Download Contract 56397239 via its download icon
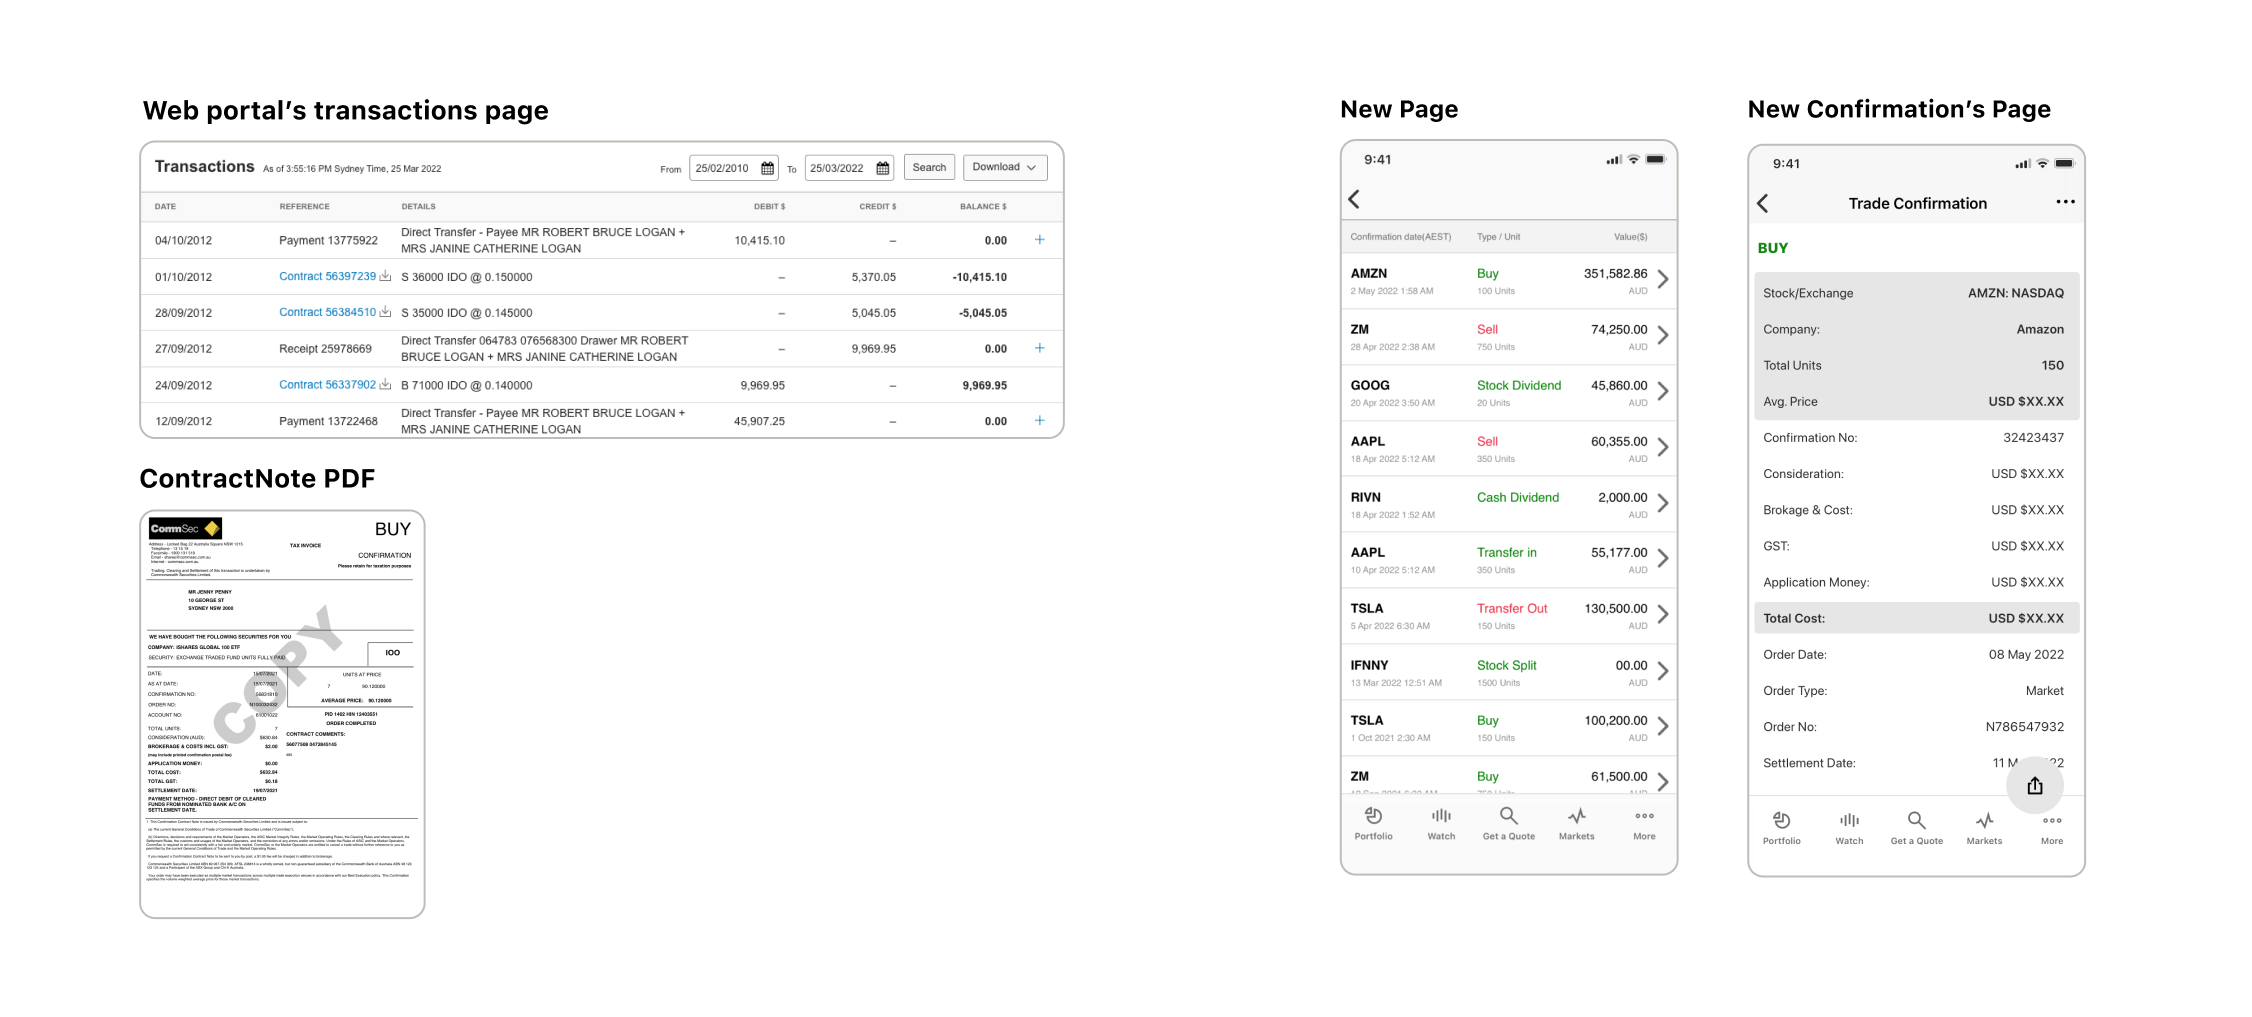Viewport: 2252px width, 1017px height. coord(385,276)
